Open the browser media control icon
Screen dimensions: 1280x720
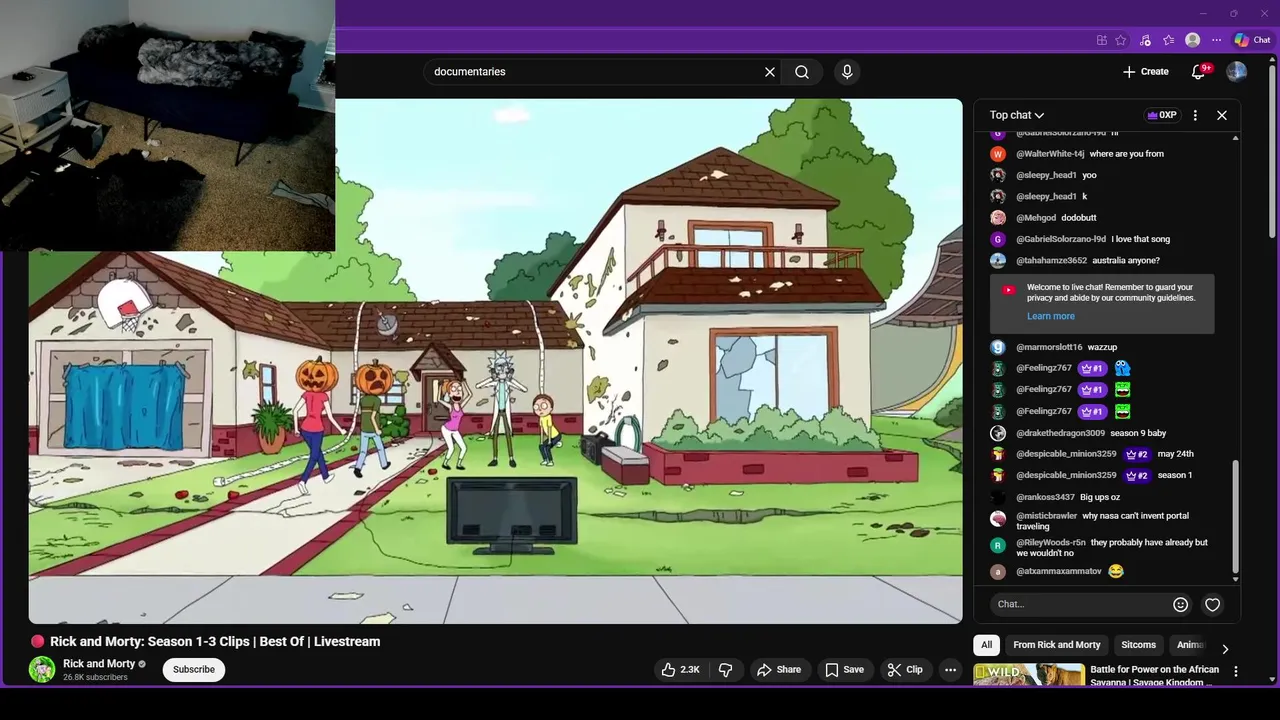[x=1145, y=40]
